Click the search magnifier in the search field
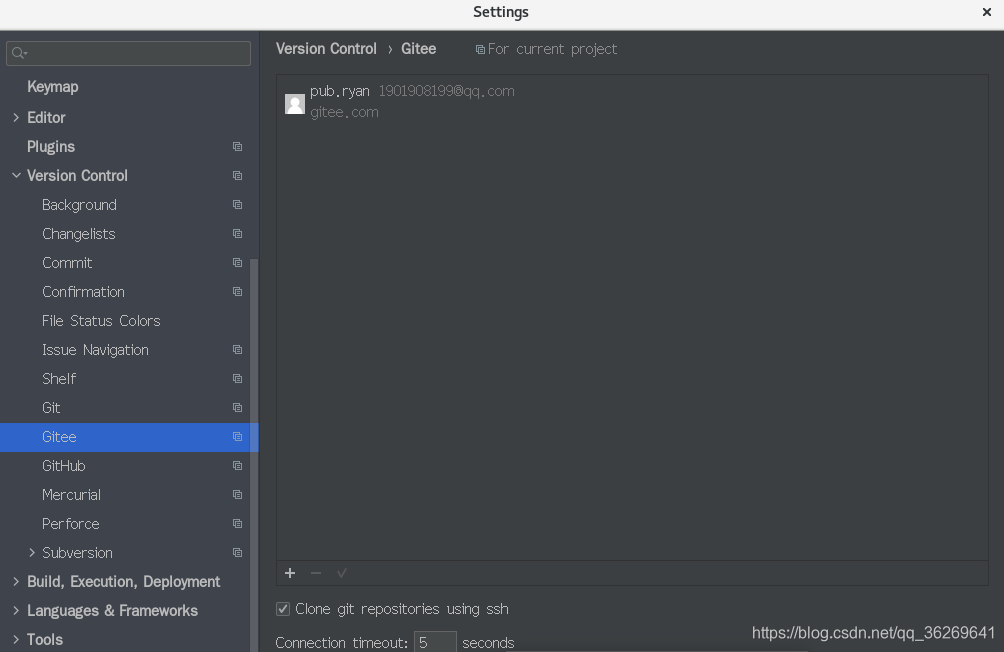 [x=16, y=52]
